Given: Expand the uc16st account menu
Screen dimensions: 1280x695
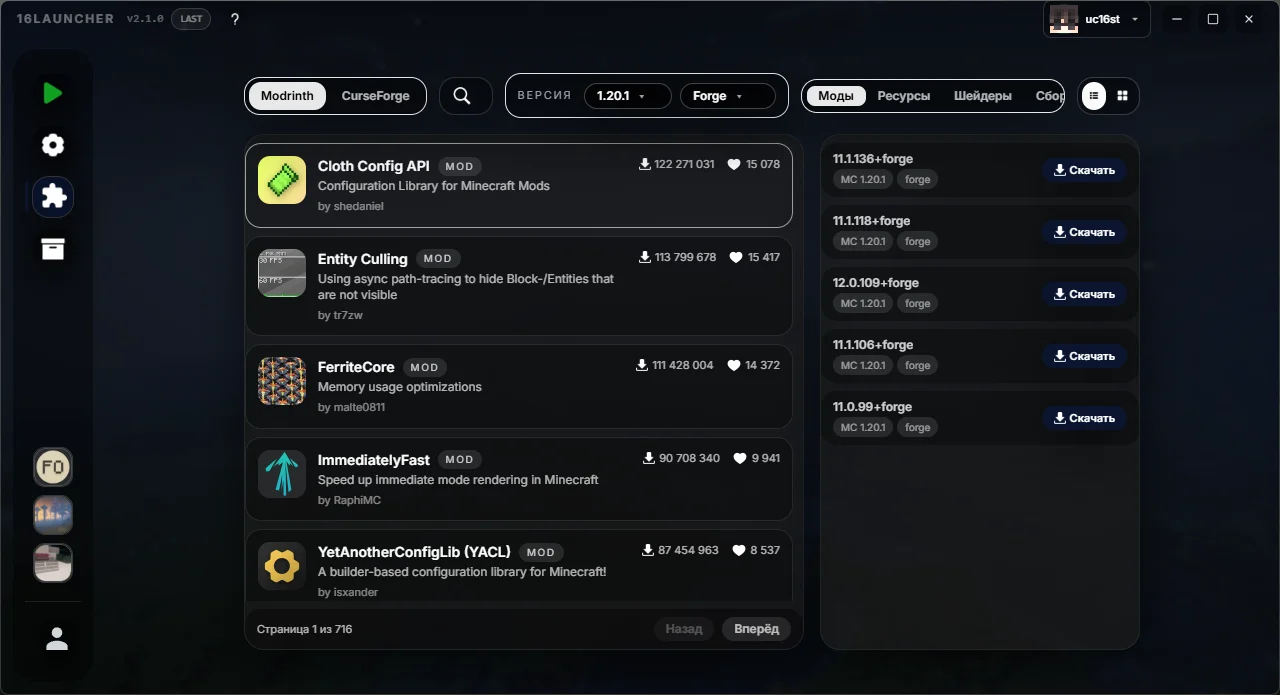Looking at the screenshot, I should [1097, 19].
